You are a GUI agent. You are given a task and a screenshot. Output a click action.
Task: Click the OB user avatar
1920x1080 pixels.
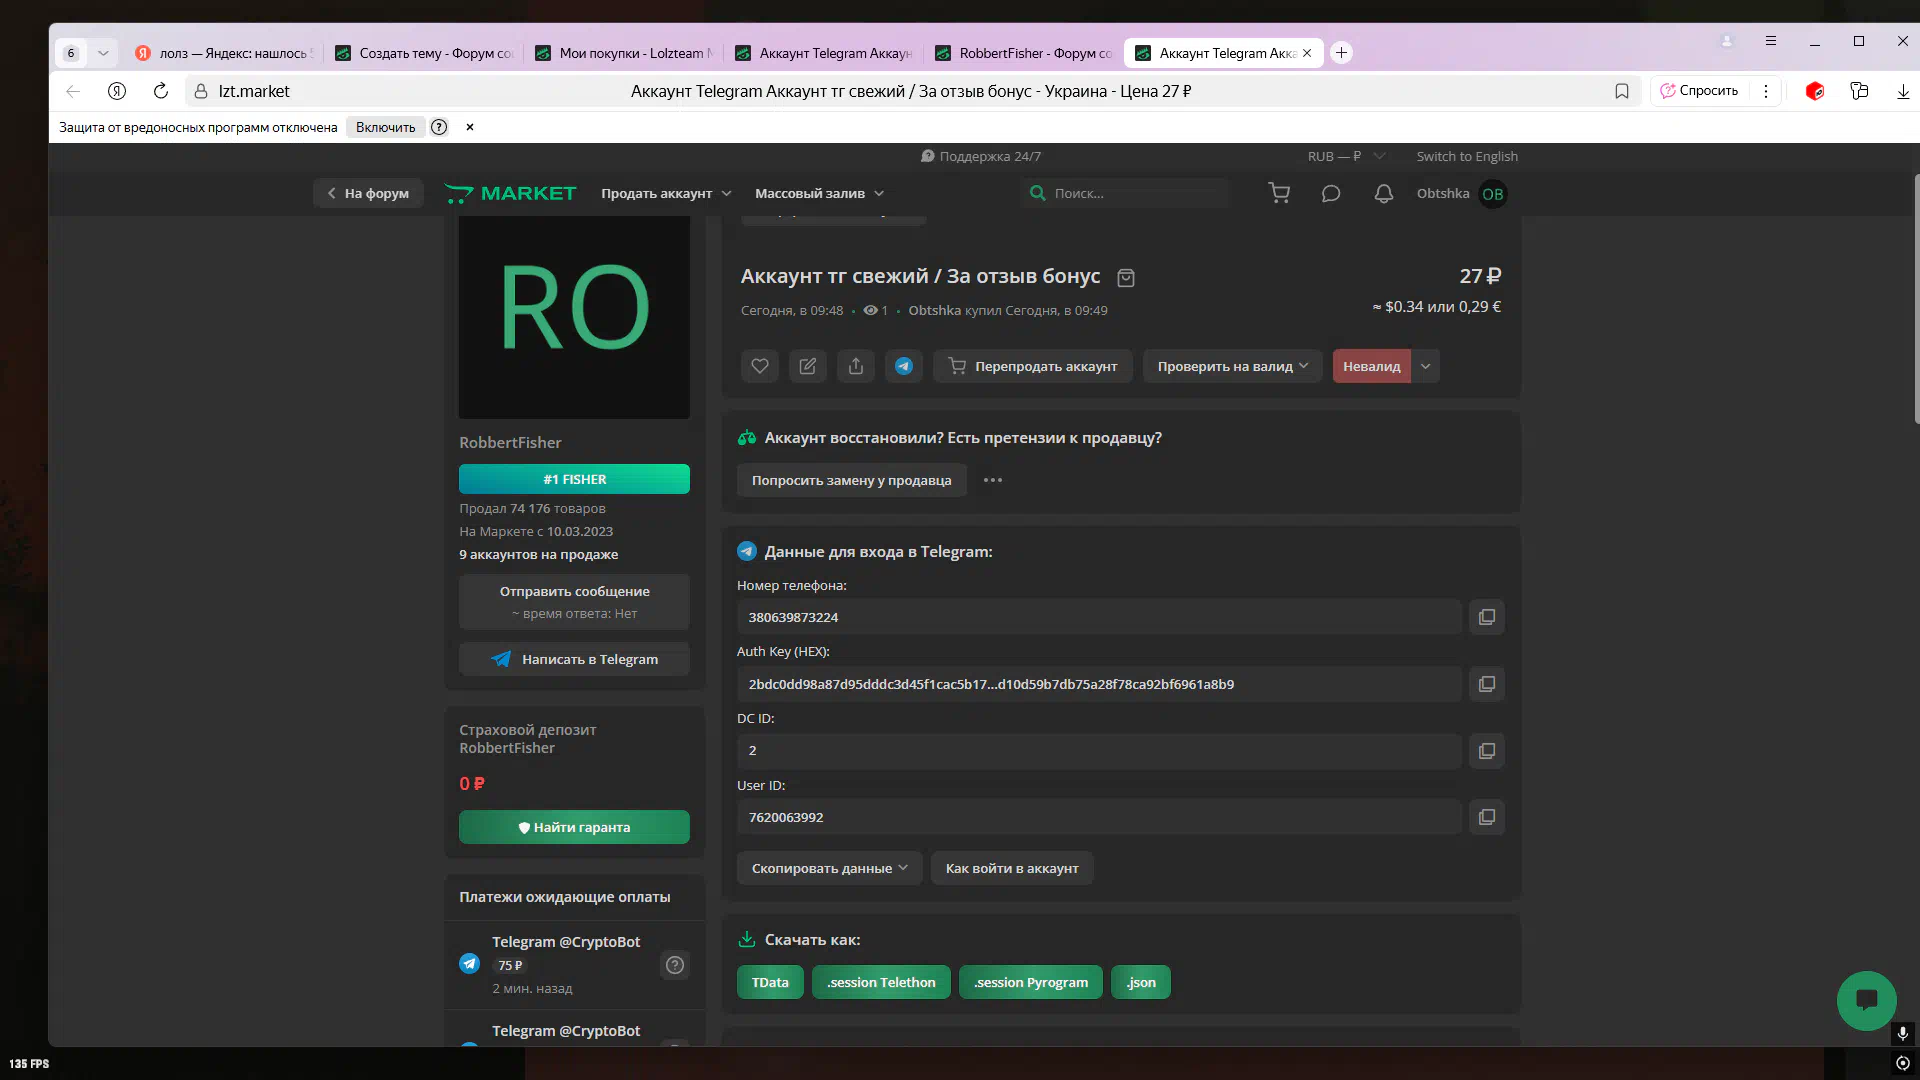pos(1493,194)
